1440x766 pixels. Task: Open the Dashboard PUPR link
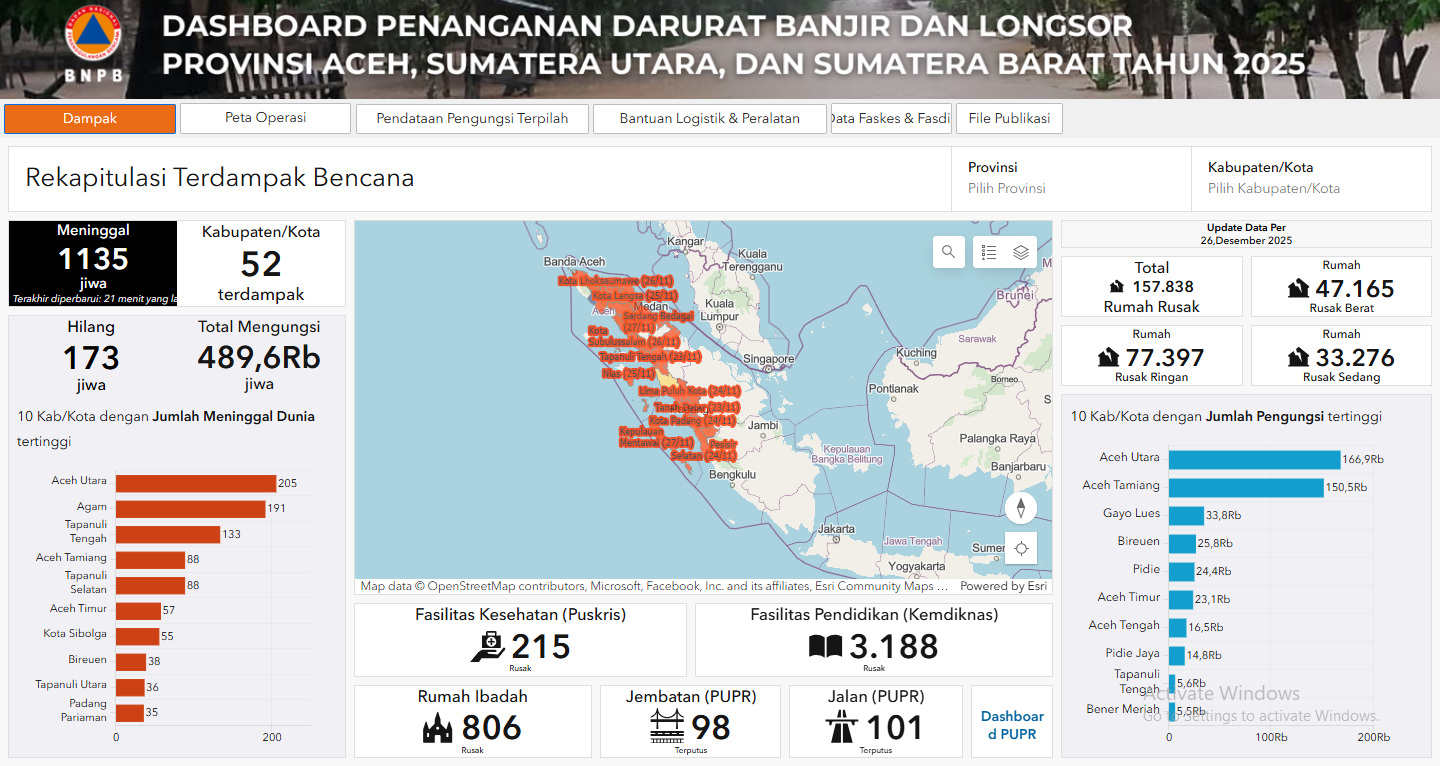tap(1012, 723)
